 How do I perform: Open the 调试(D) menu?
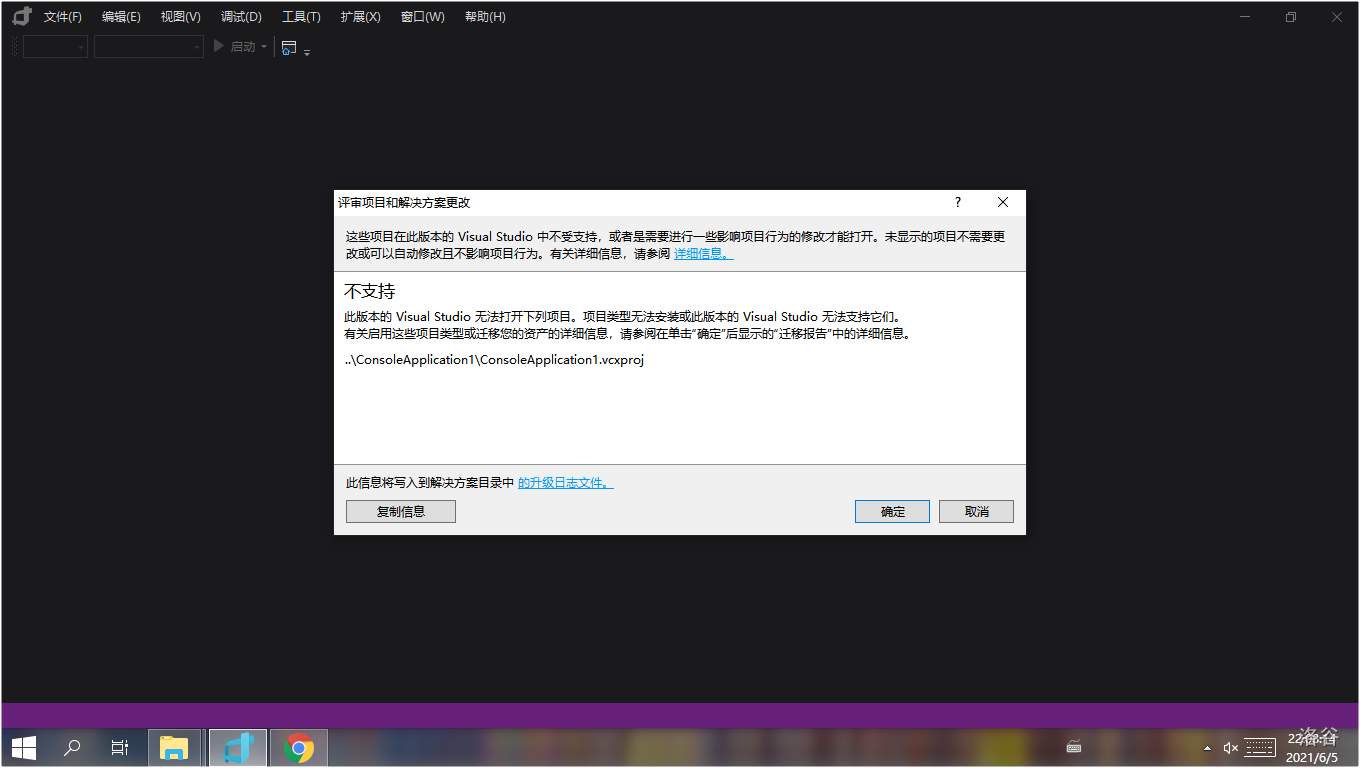(241, 17)
